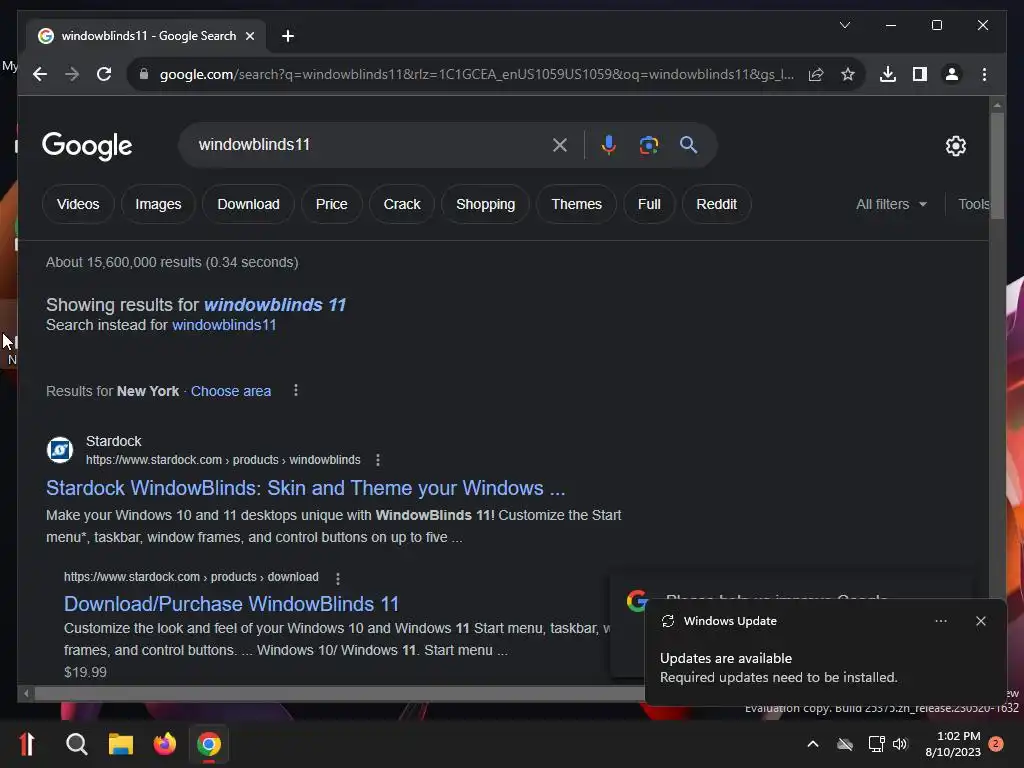Click the page vertical scrollbar thumb
This screenshot has height=768, width=1024.
point(997,167)
